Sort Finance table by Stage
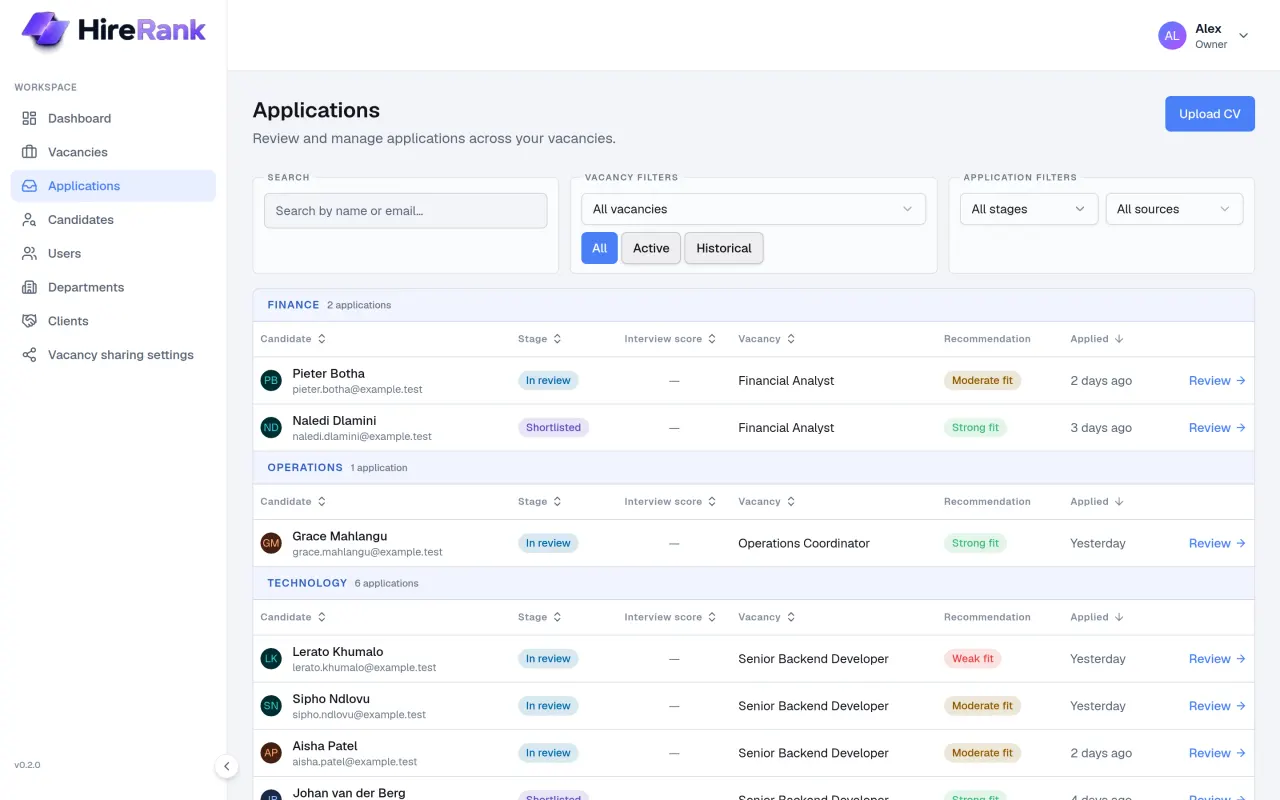The width and height of the screenshot is (1280, 800). point(540,339)
